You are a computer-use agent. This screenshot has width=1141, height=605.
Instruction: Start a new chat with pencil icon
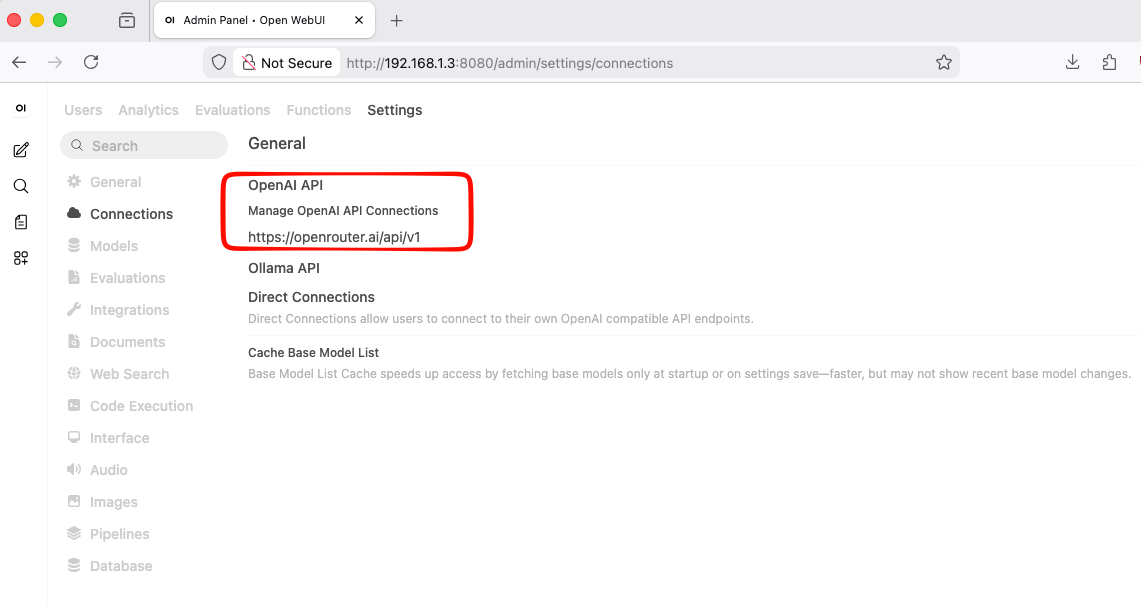pos(21,150)
